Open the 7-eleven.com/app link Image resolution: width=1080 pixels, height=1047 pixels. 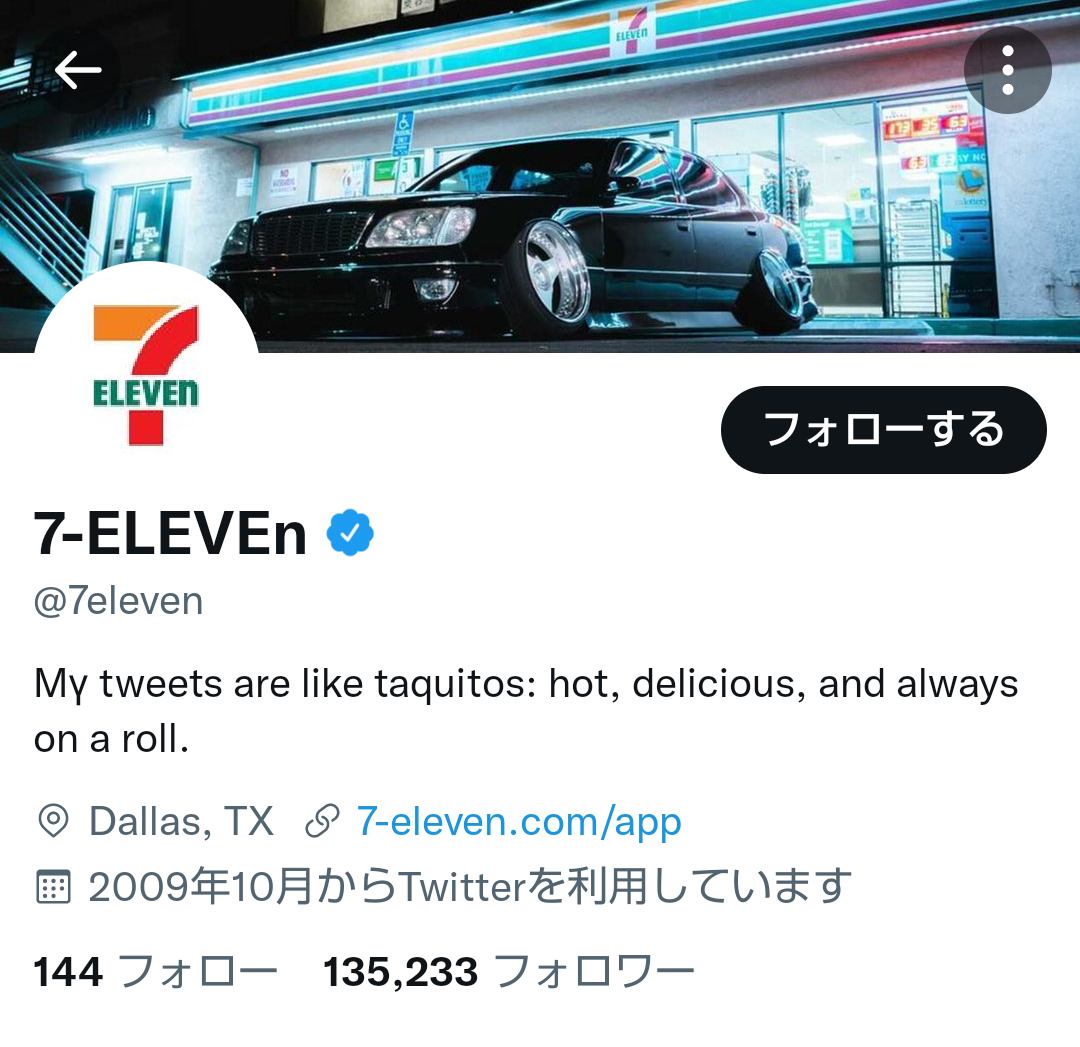point(519,821)
